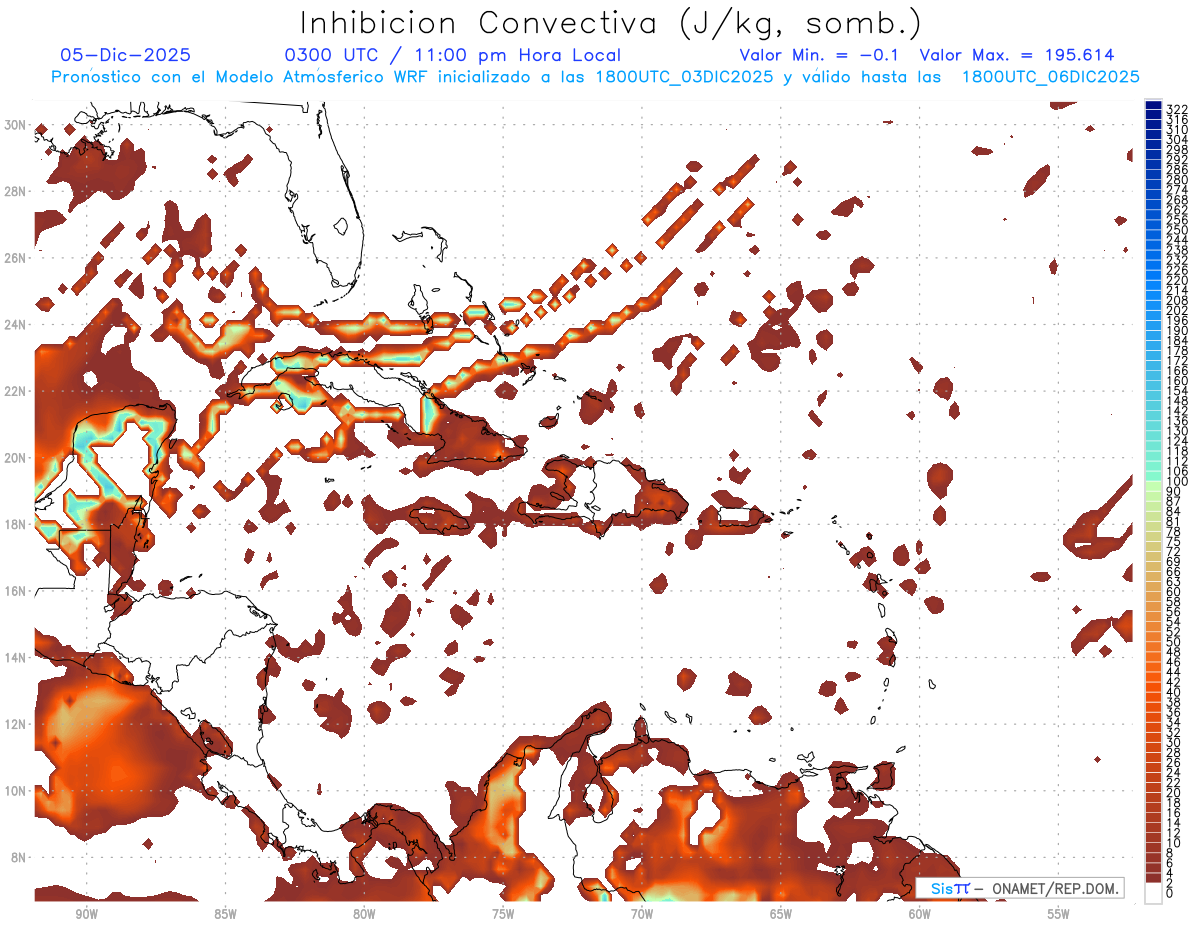Click the '202' color bar label
The height and width of the screenshot is (927, 1200).
pyautogui.click(x=1177, y=310)
